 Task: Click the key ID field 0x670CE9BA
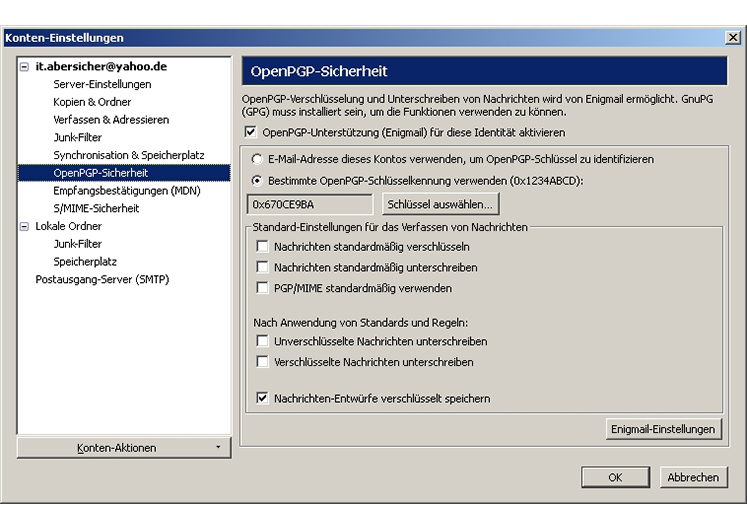pos(311,204)
